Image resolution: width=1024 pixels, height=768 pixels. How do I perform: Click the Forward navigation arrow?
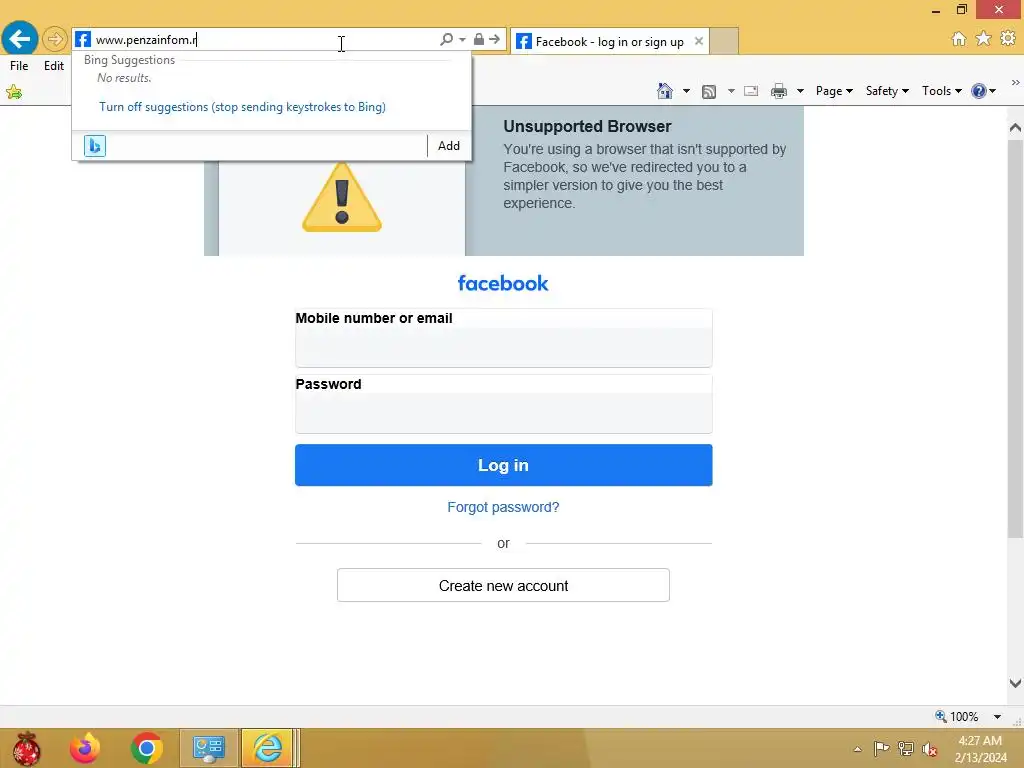[x=55, y=39]
